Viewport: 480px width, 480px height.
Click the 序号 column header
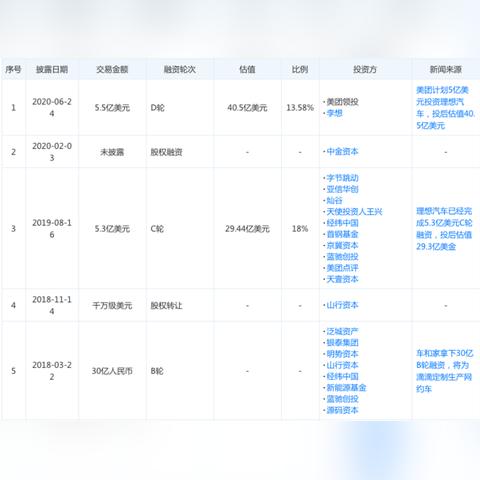13,69
